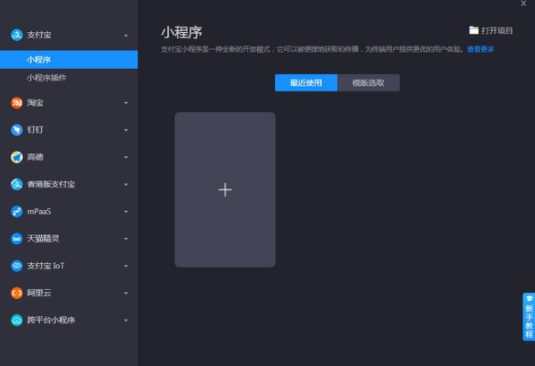
Task: Click the 跨平台小程序 logo icon
Action: [x=16, y=320]
